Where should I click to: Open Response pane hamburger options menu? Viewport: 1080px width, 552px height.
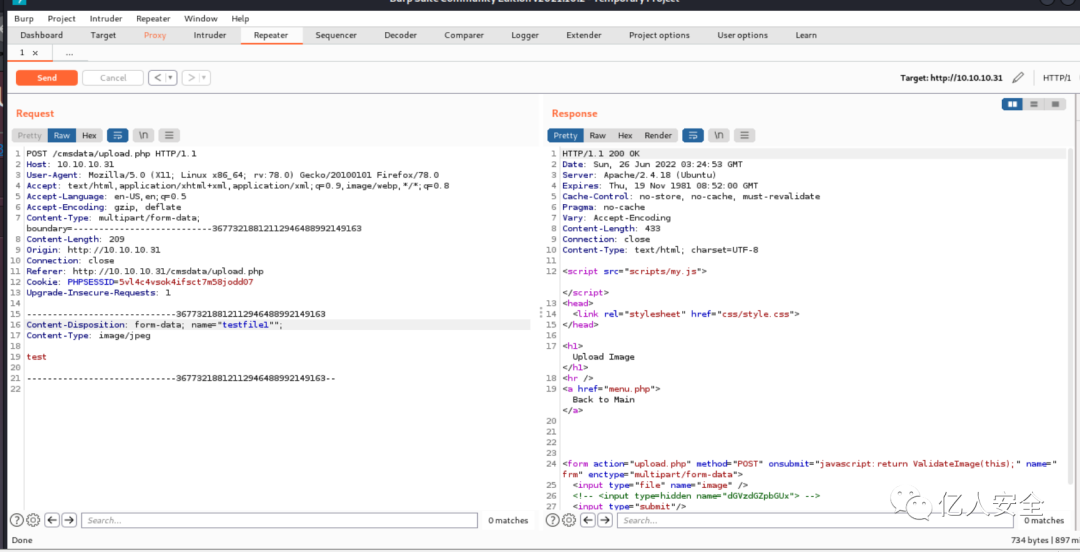pyautogui.click(x=744, y=135)
